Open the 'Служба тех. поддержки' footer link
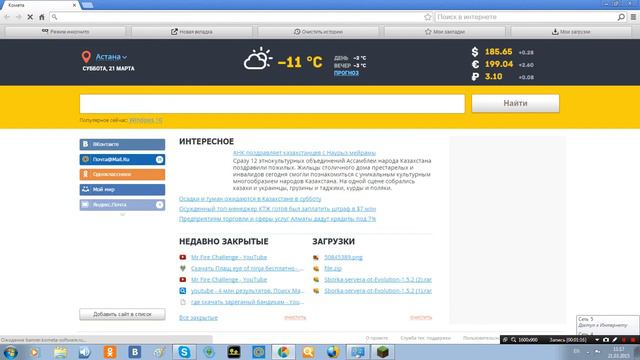The image size is (640, 360). pos(426,338)
